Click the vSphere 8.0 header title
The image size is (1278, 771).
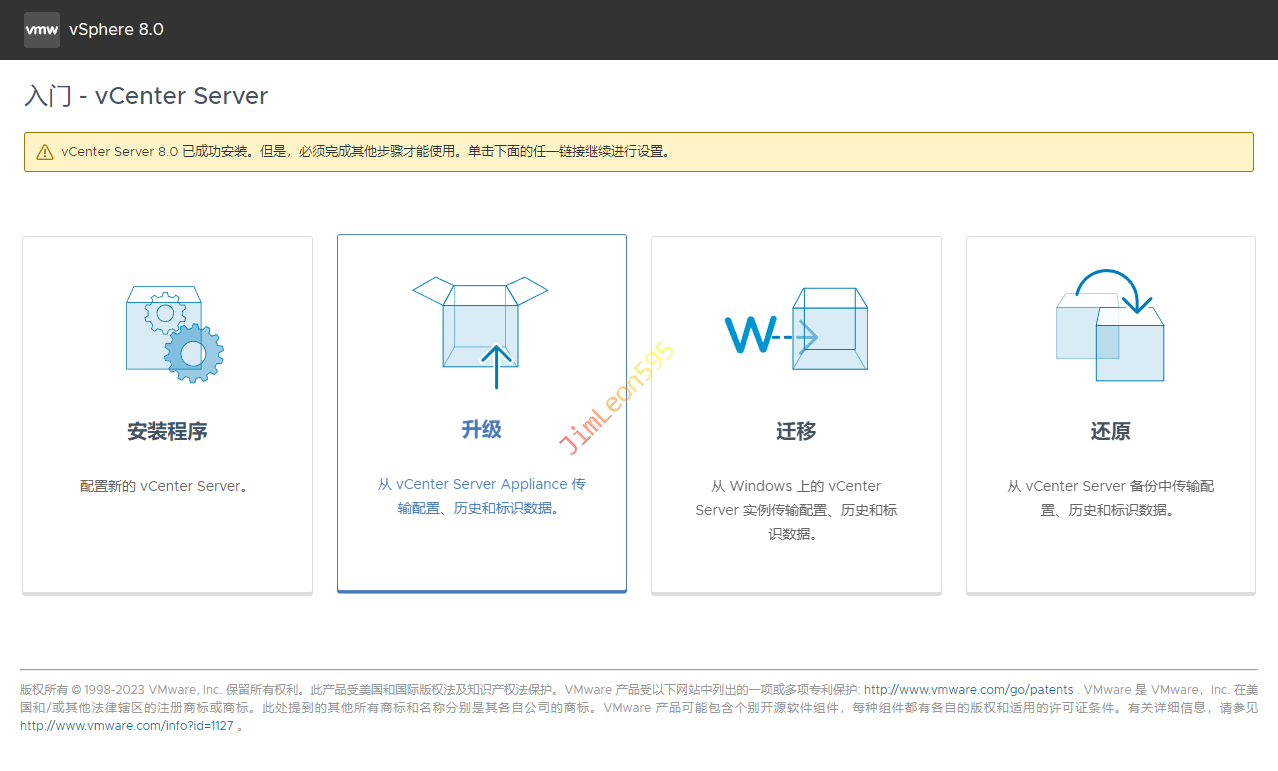point(116,30)
